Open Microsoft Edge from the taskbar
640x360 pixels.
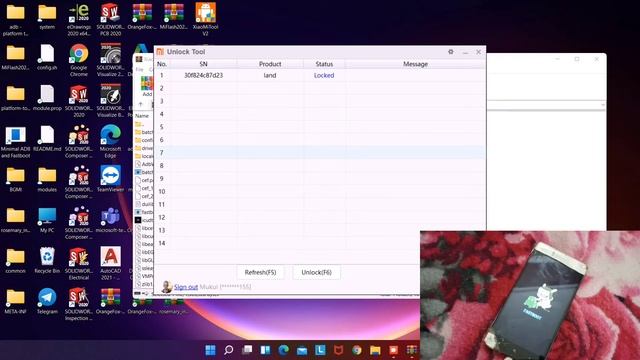click(284, 350)
